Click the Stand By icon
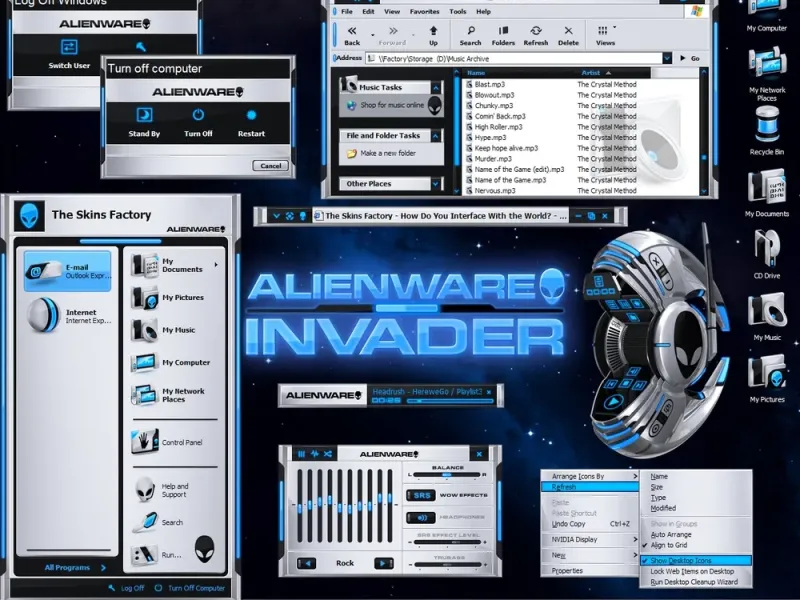Viewport: 800px width, 600px height. 144,115
